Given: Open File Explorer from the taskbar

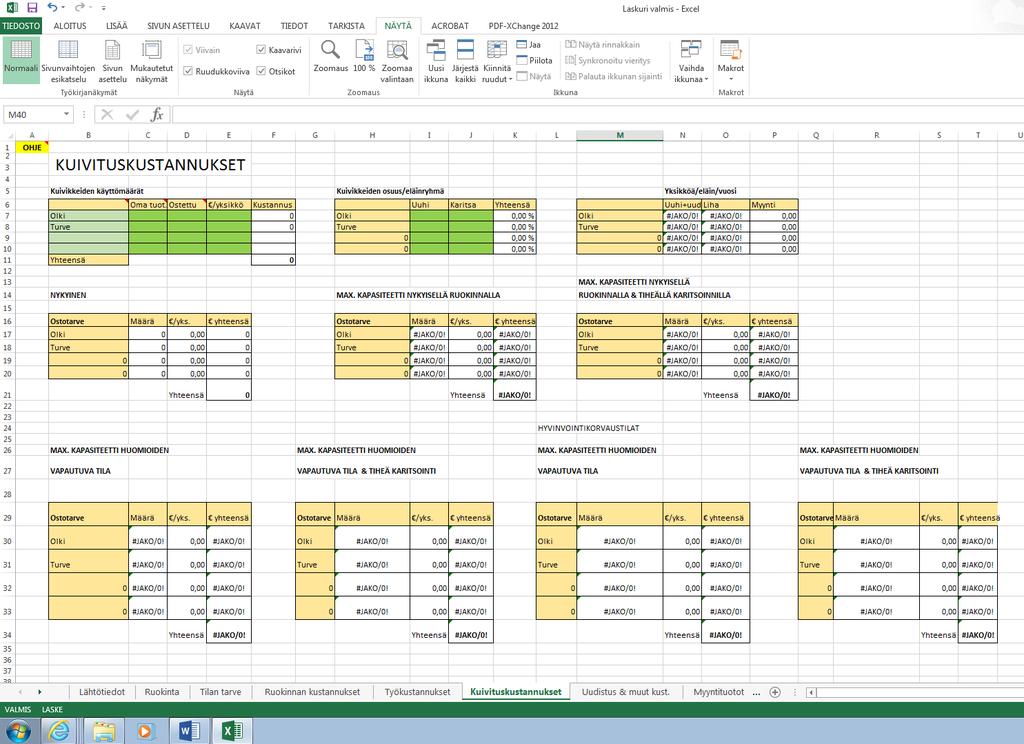Looking at the screenshot, I should pyautogui.click(x=103, y=730).
